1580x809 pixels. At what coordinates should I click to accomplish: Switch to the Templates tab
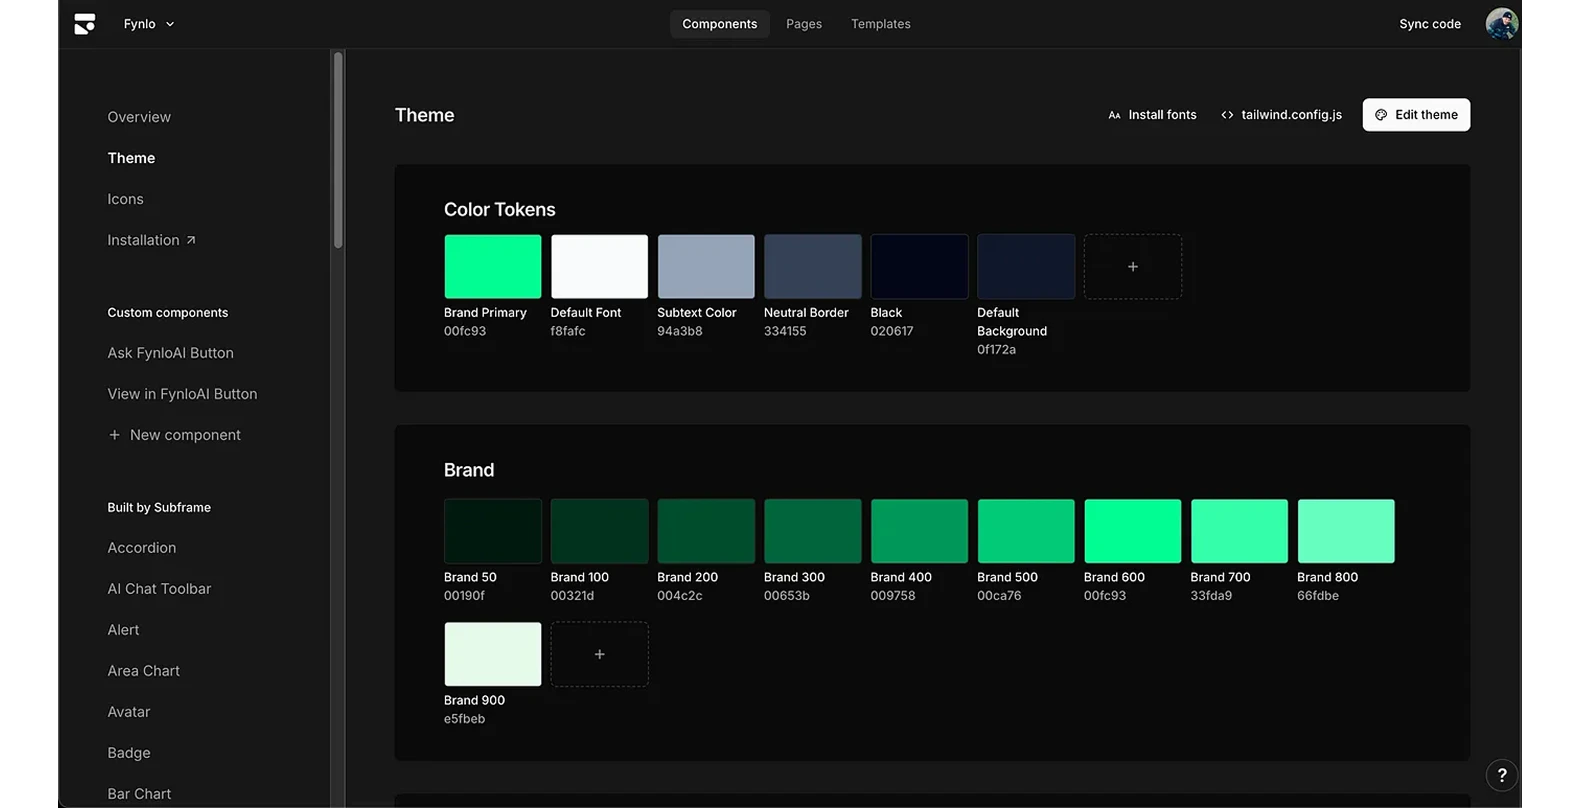click(x=880, y=24)
